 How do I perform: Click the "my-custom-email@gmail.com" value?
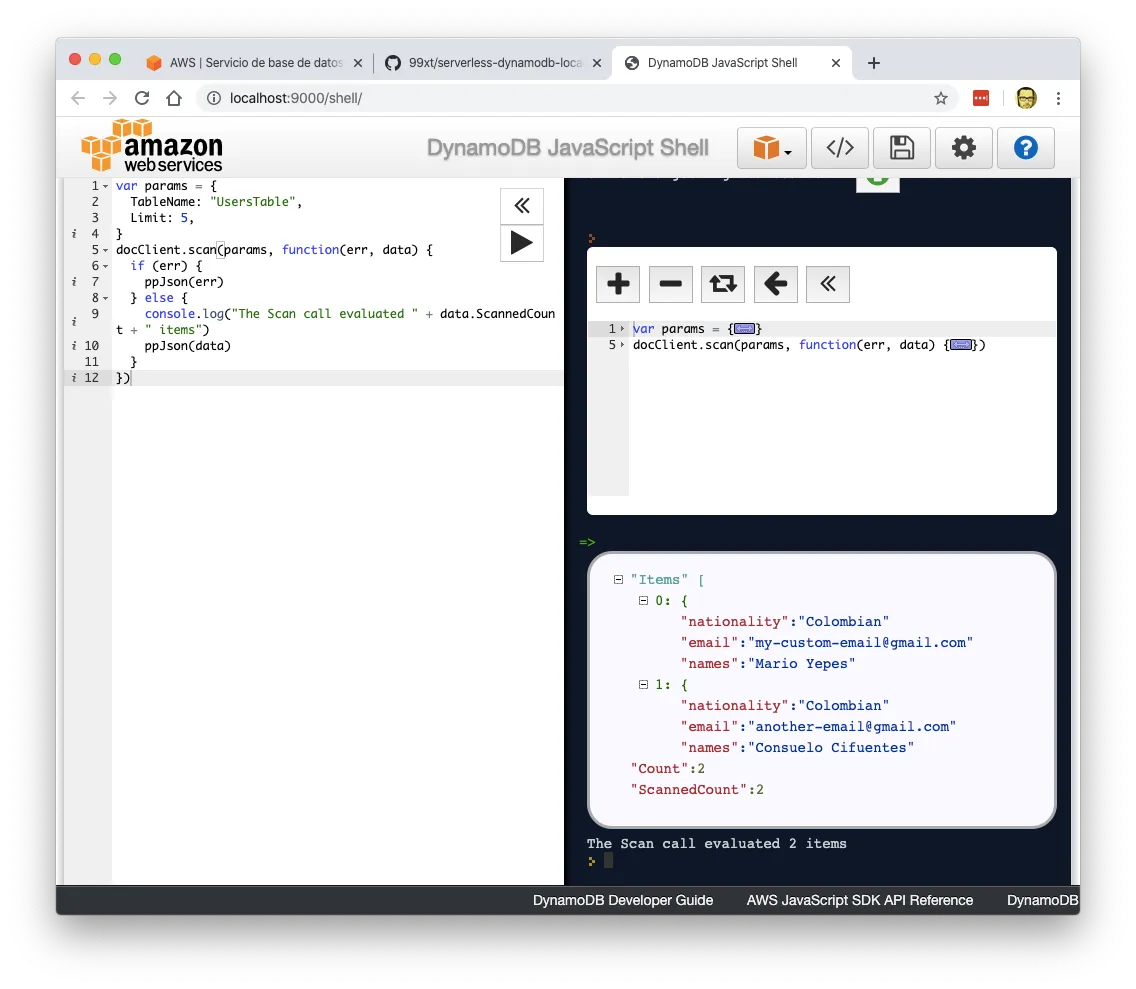tap(861, 643)
